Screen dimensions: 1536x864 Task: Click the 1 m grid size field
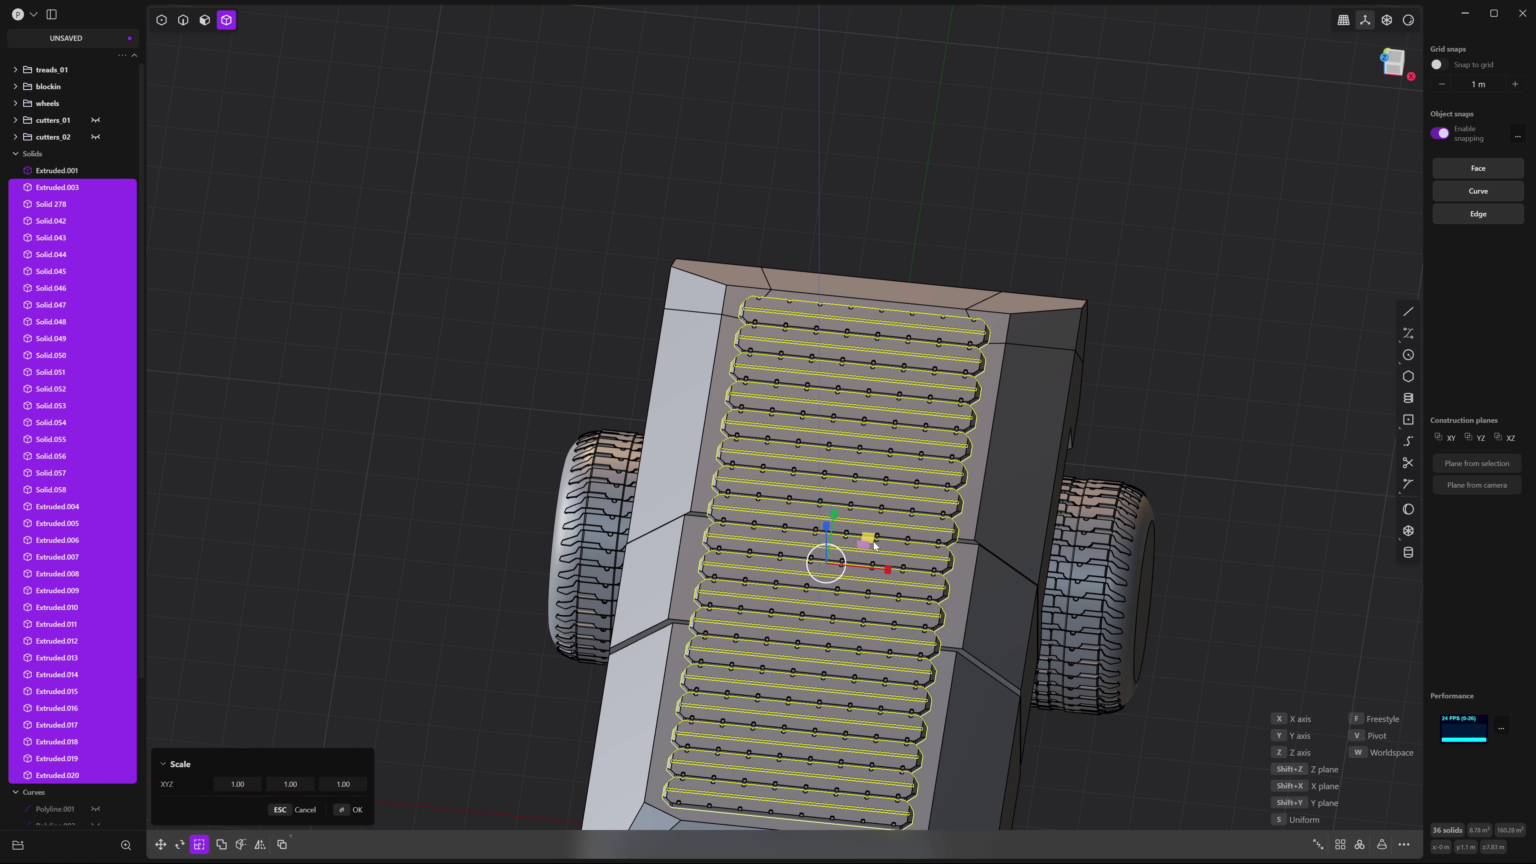(1478, 84)
